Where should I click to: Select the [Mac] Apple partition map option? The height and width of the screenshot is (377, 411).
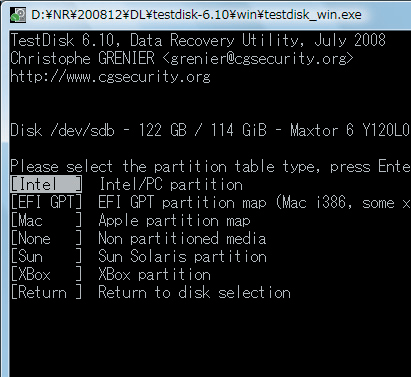pos(46,220)
